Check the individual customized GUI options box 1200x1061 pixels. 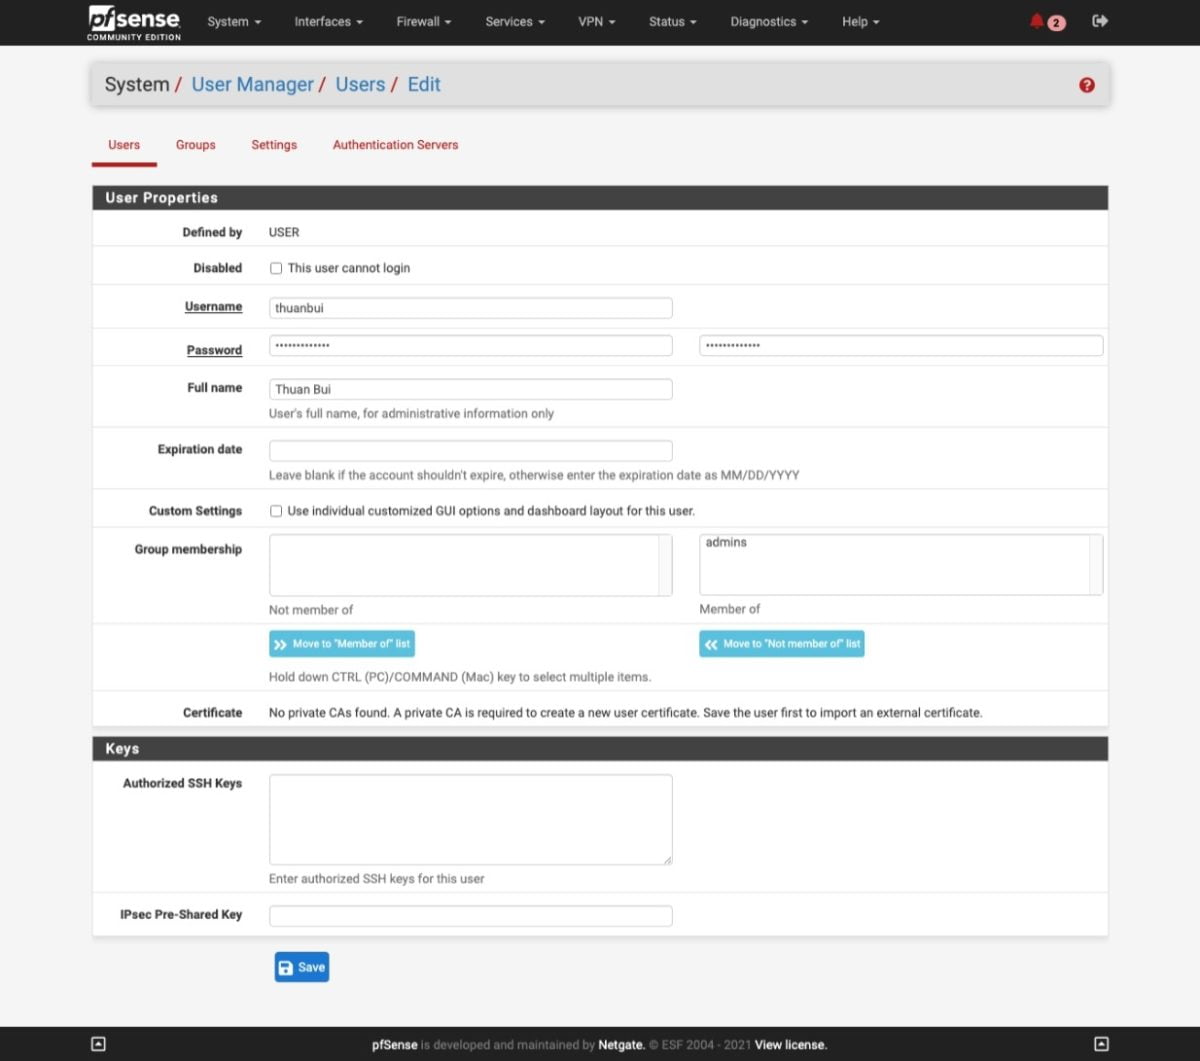(x=275, y=511)
